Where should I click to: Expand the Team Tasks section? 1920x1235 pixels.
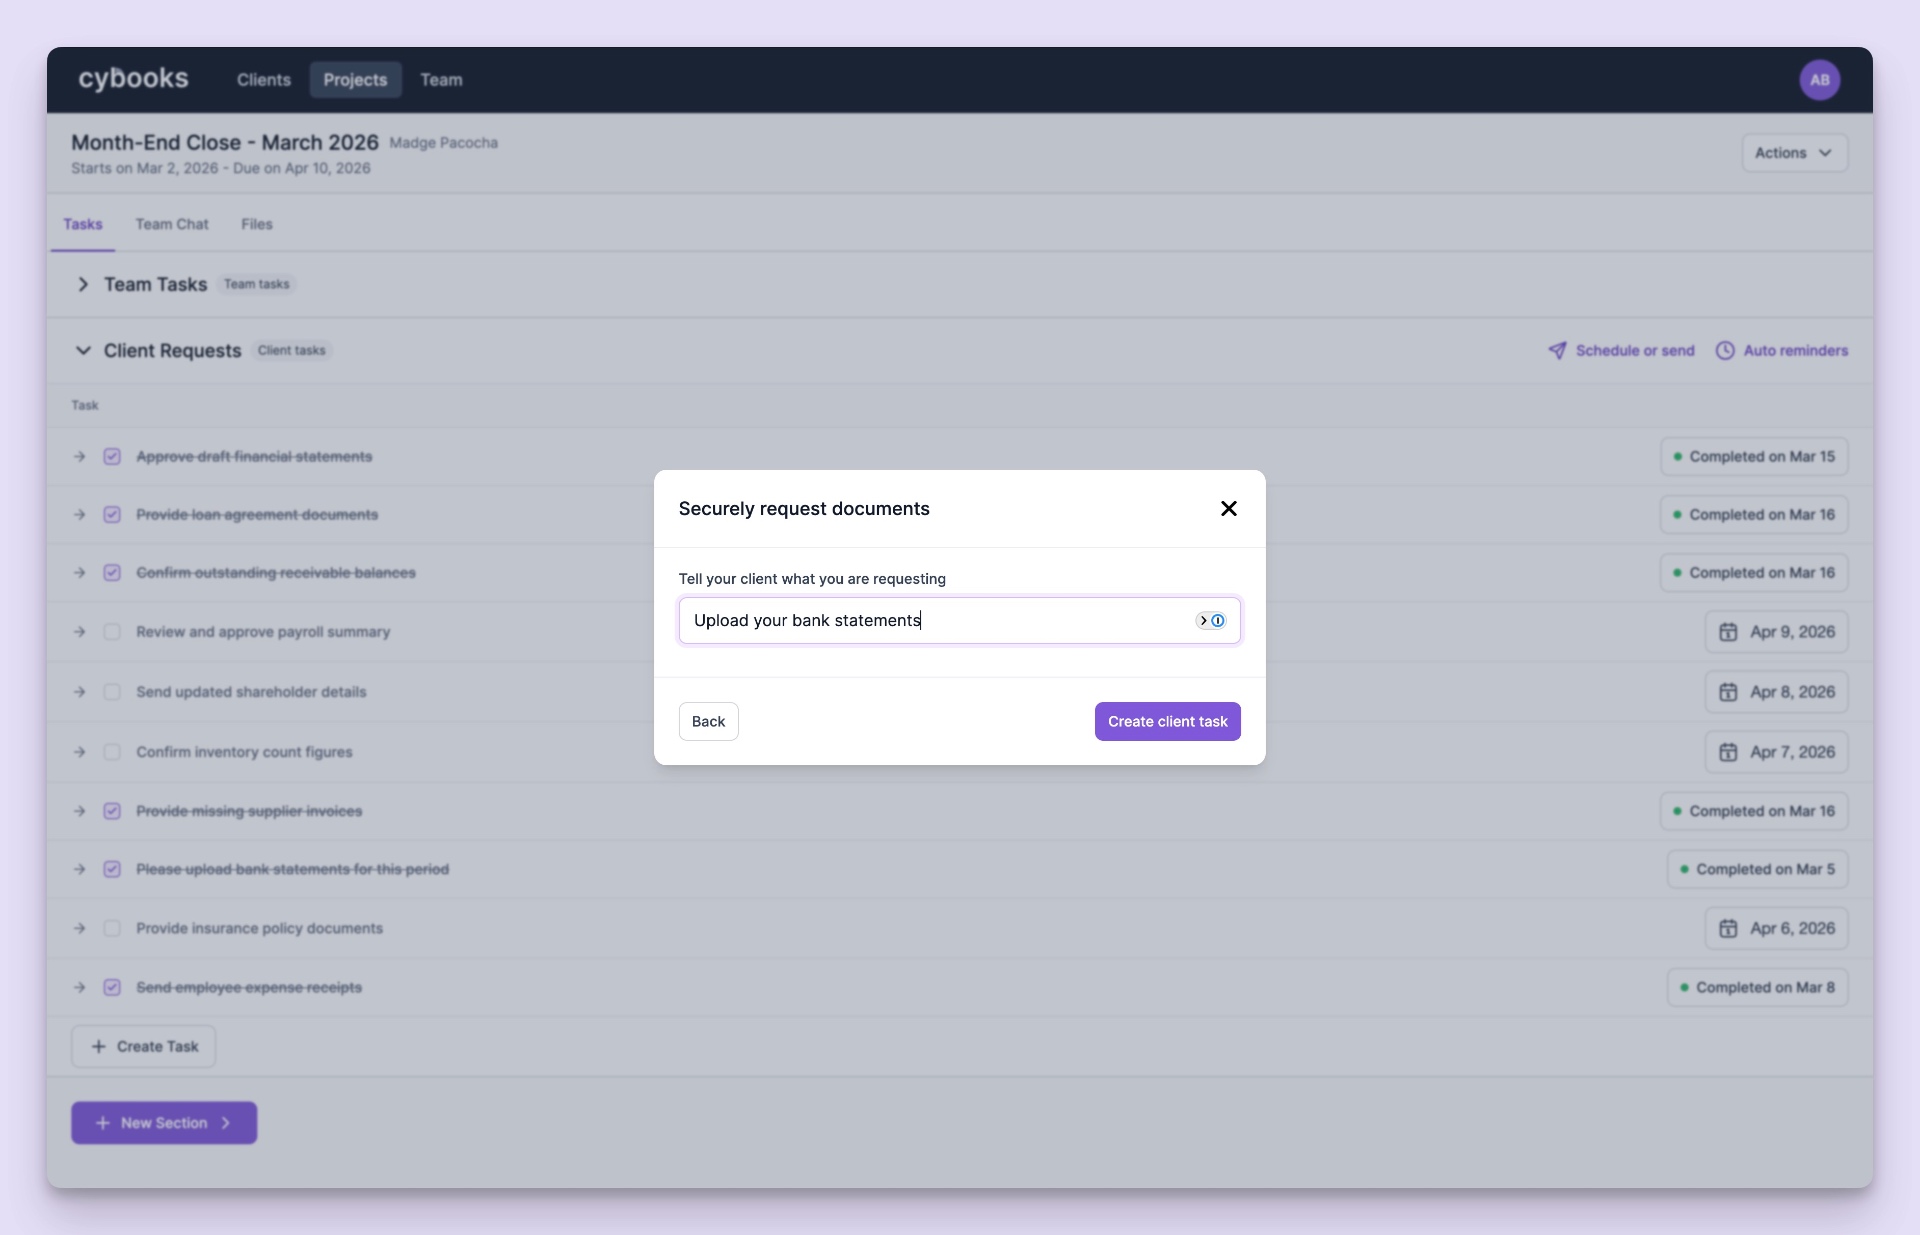83,285
